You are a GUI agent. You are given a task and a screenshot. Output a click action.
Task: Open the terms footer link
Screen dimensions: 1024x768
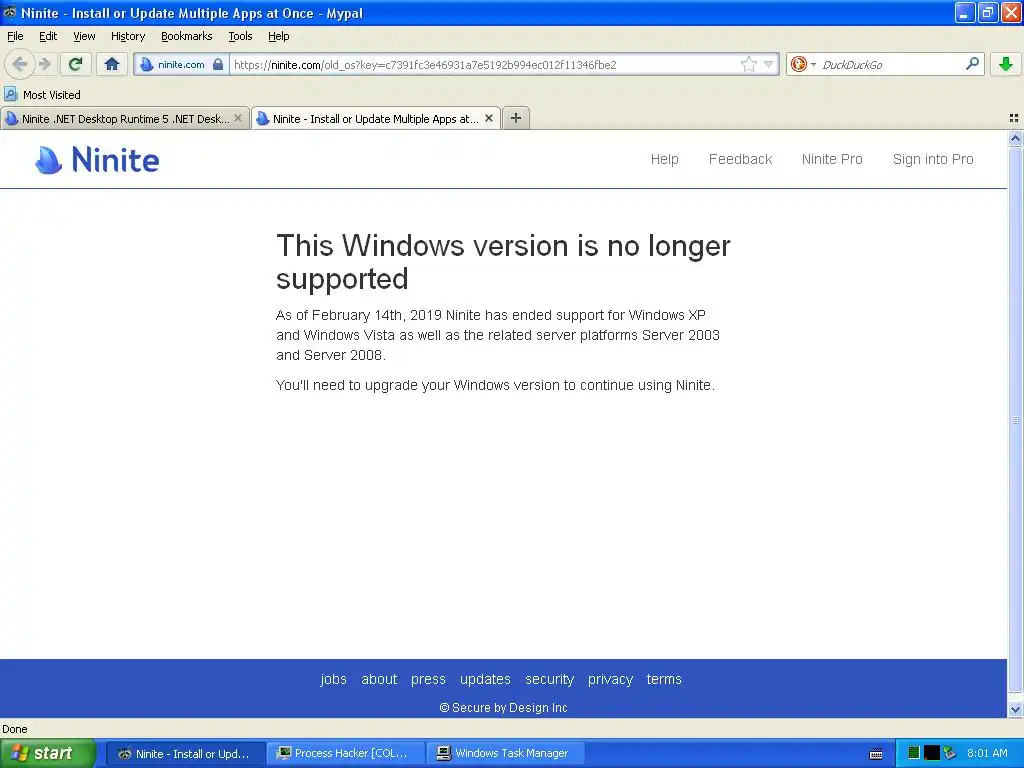pyautogui.click(x=664, y=679)
